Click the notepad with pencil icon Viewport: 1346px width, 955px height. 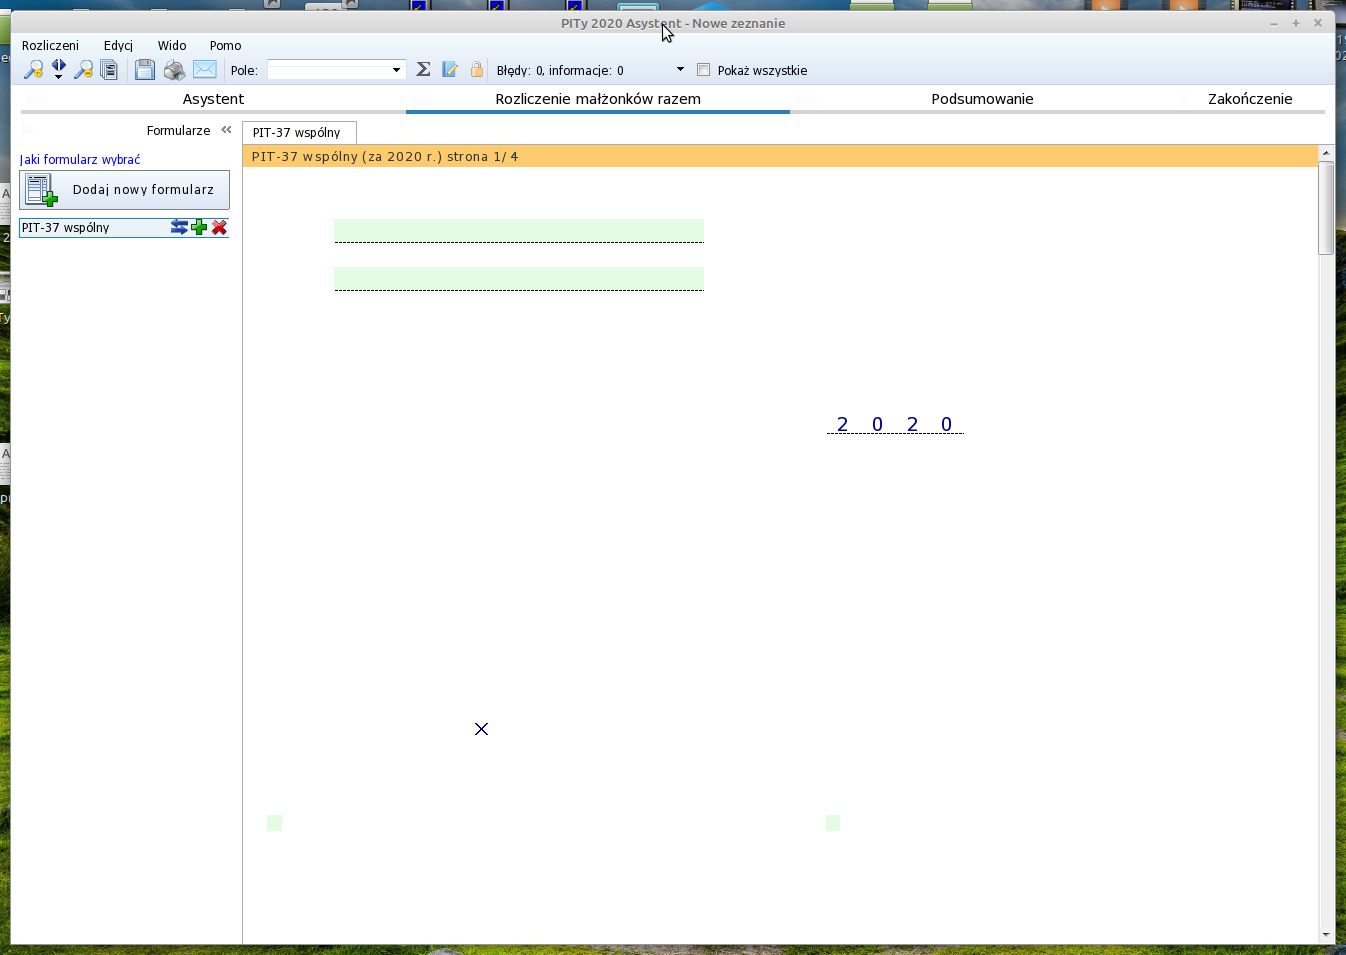click(x=450, y=70)
